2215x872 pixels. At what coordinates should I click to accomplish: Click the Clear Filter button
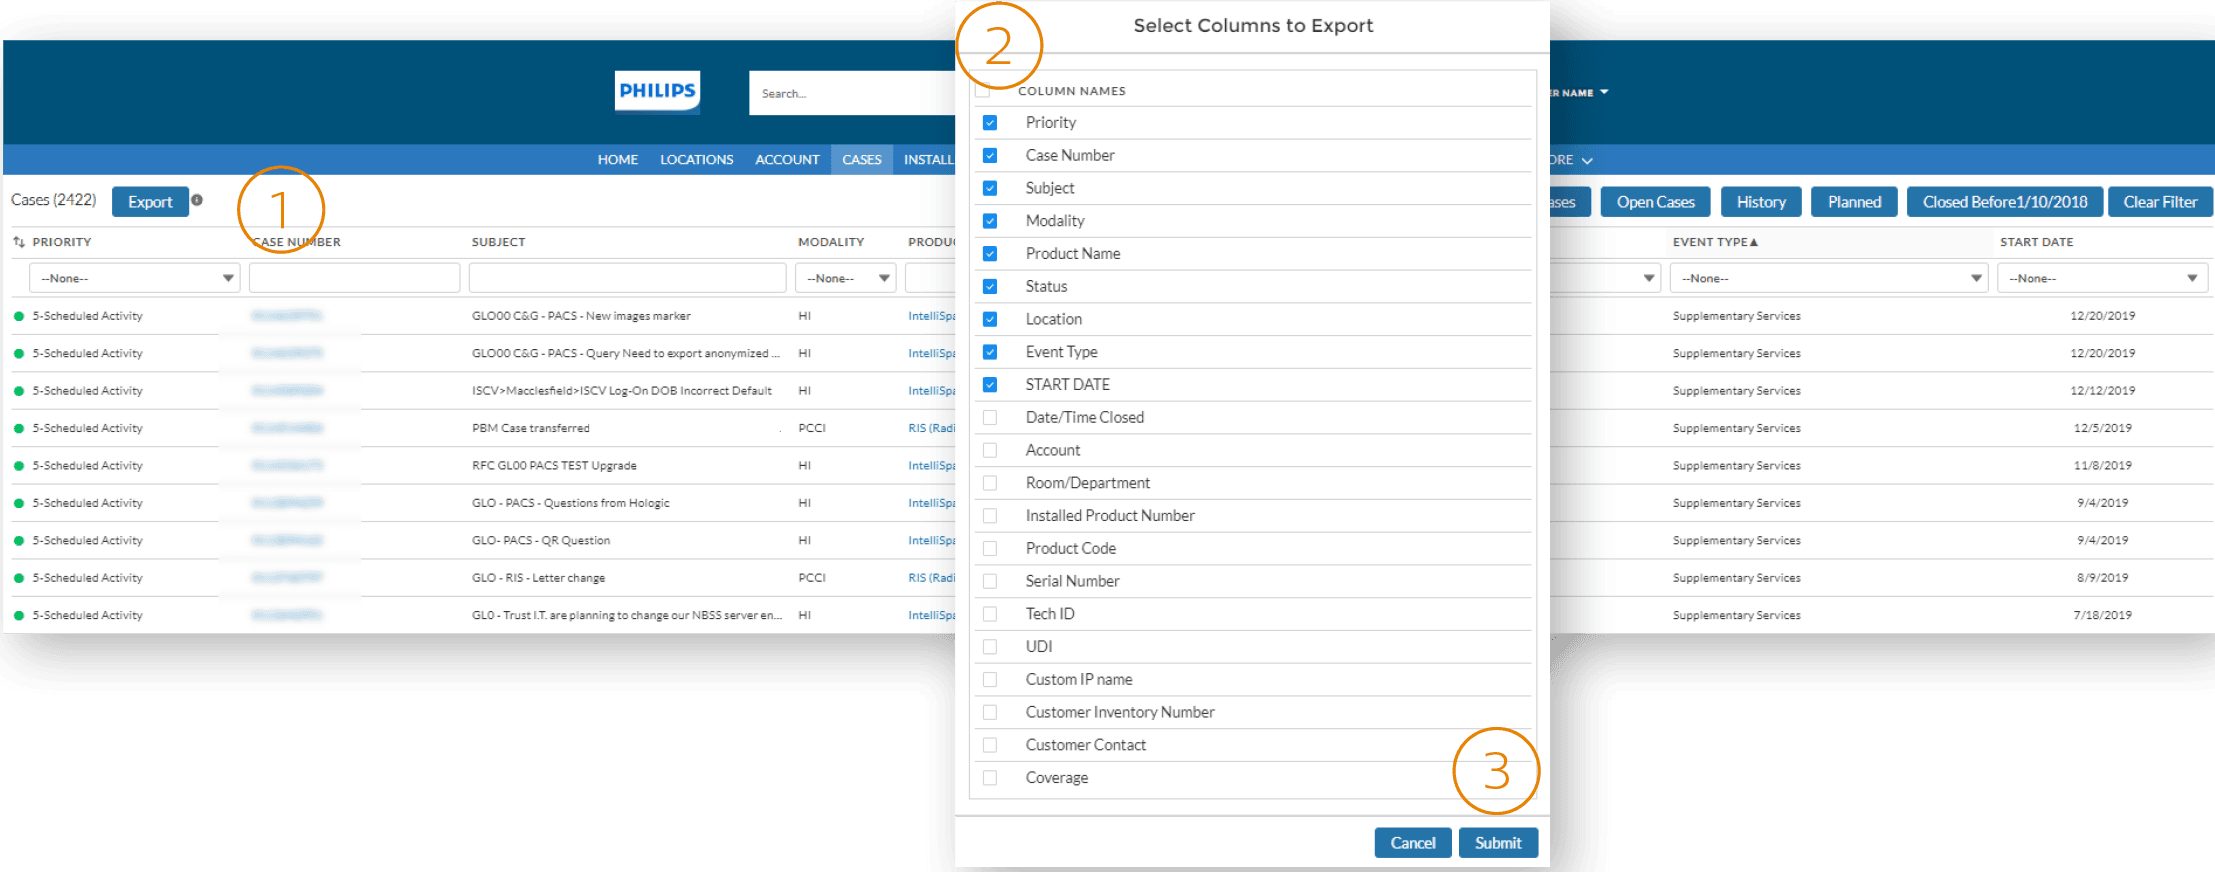coord(2160,202)
